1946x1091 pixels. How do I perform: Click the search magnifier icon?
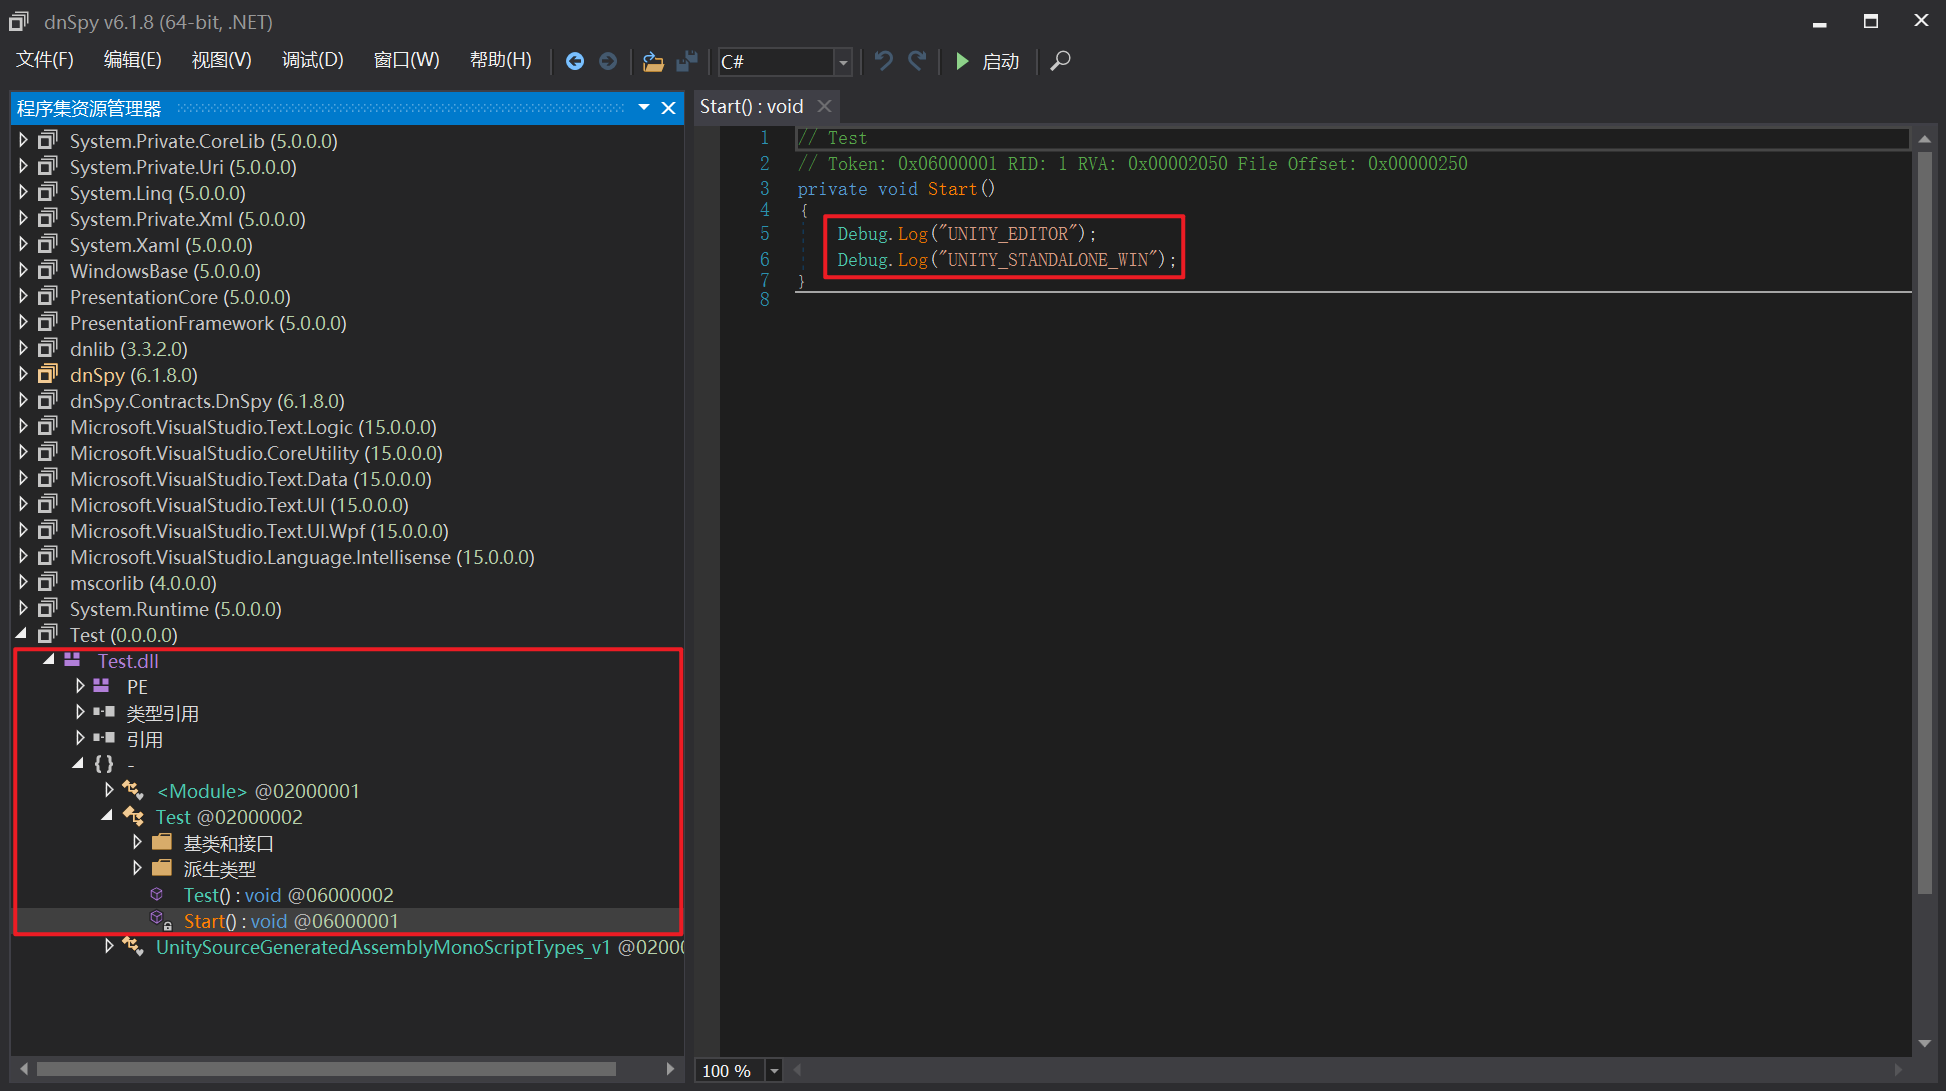[x=1061, y=61]
